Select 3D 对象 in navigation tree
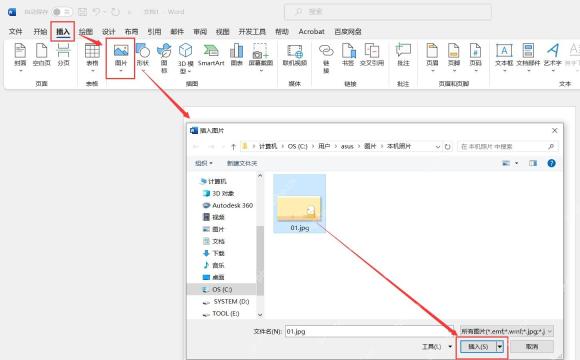This screenshot has width=580, height=360. (x=219, y=193)
